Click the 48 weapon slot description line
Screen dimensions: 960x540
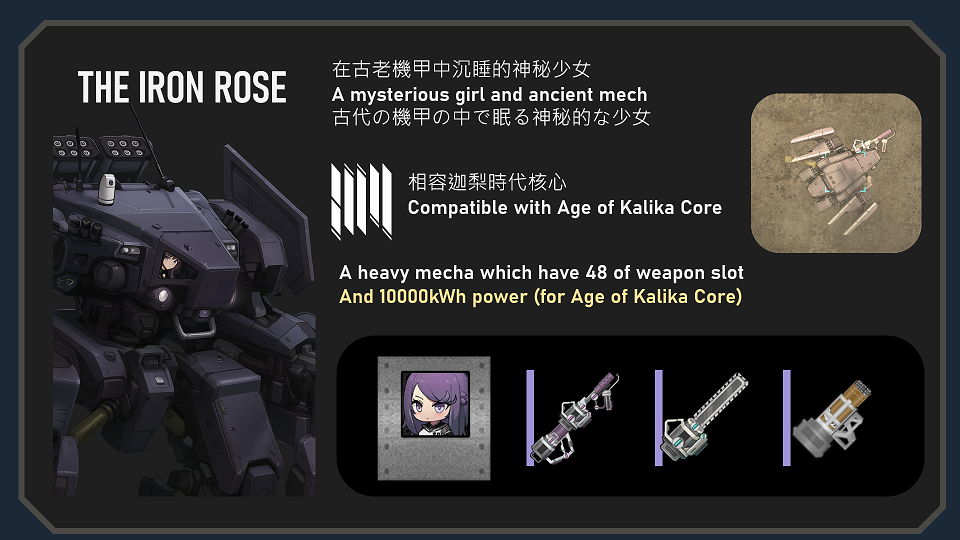tap(541, 272)
